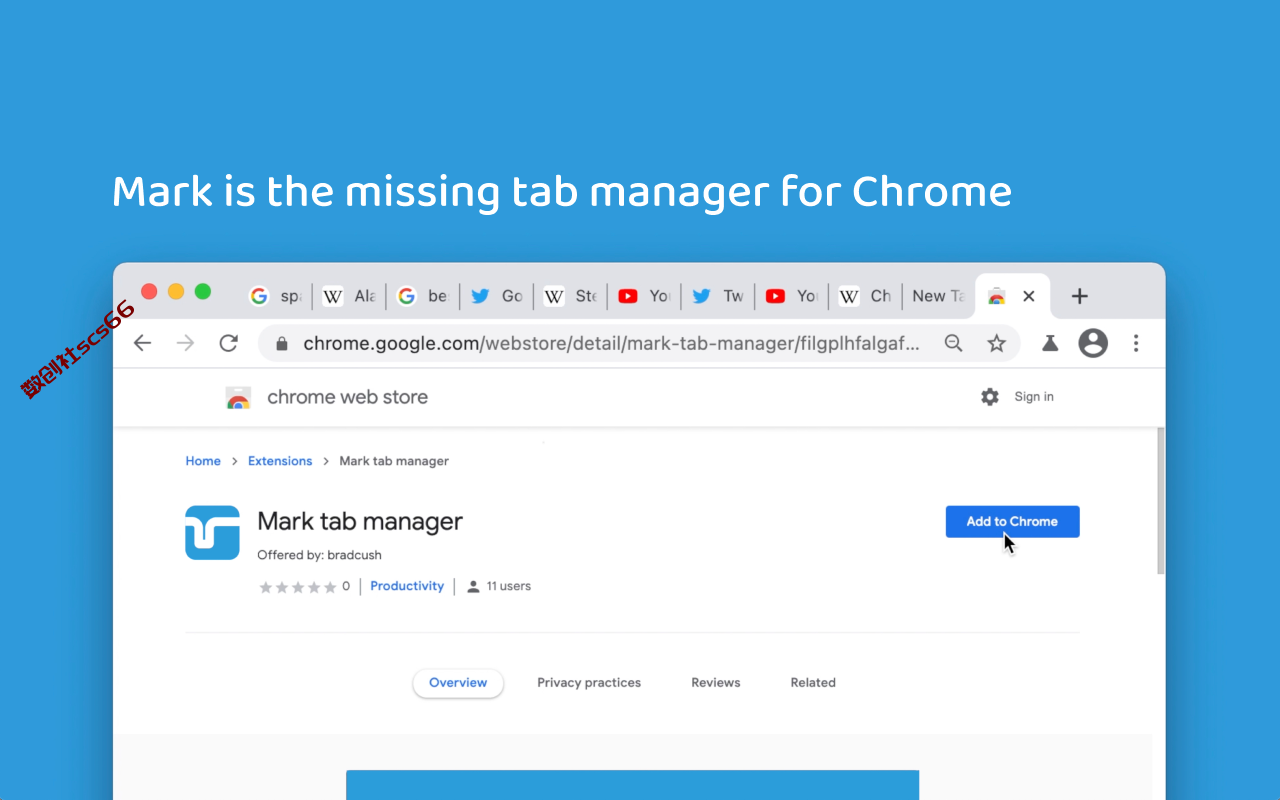Click 'chrome web store' header text

(x=347, y=397)
